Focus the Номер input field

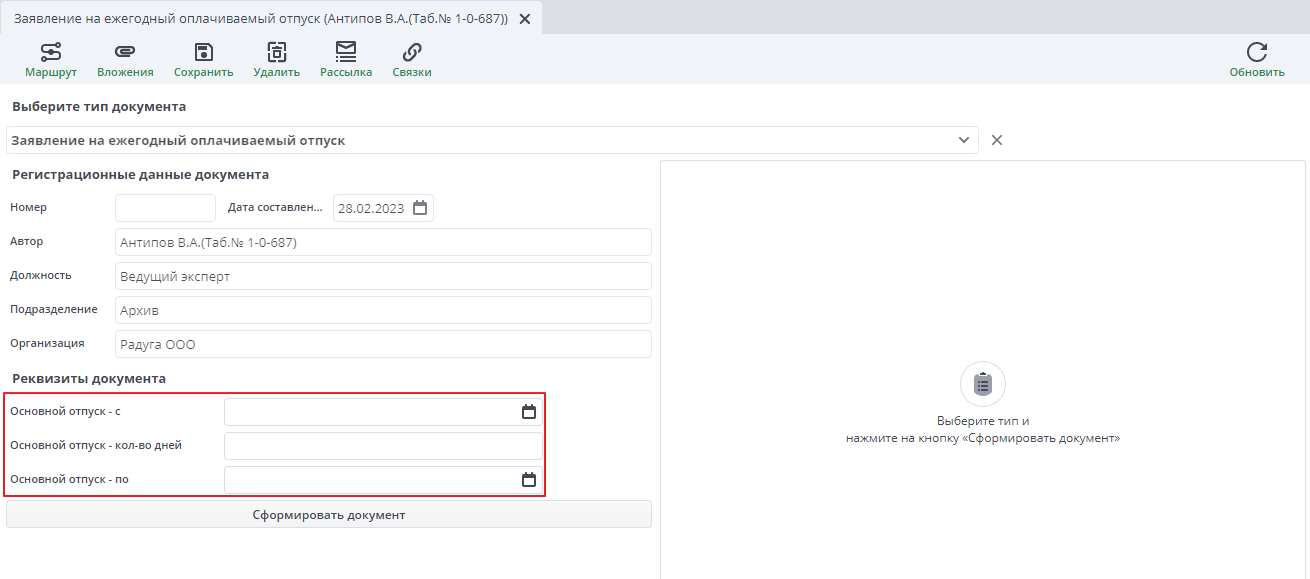click(x=165, y=208)
